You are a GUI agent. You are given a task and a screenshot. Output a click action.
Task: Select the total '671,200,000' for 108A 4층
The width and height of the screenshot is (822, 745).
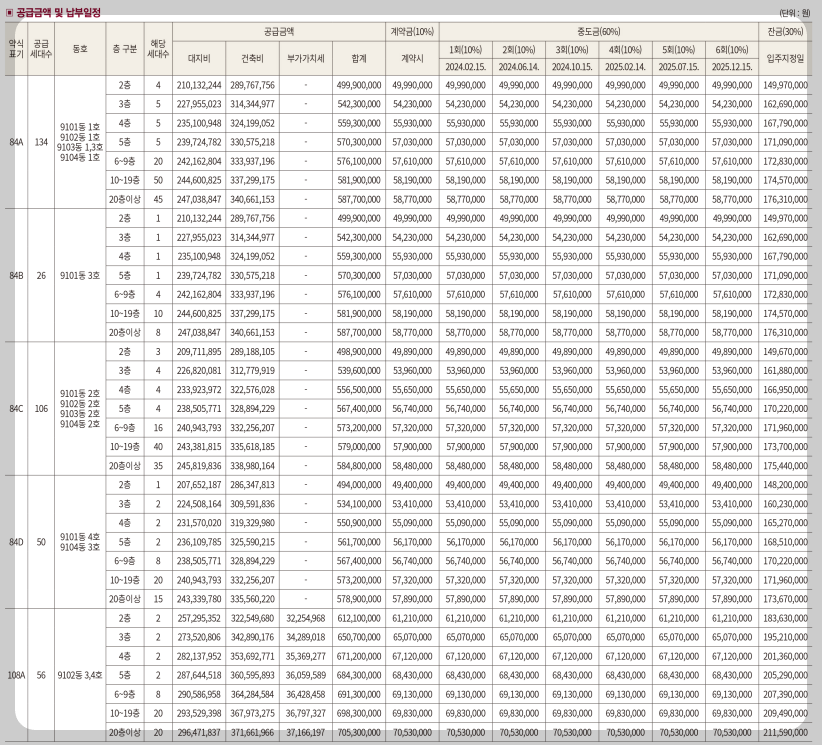click(359, 656)
